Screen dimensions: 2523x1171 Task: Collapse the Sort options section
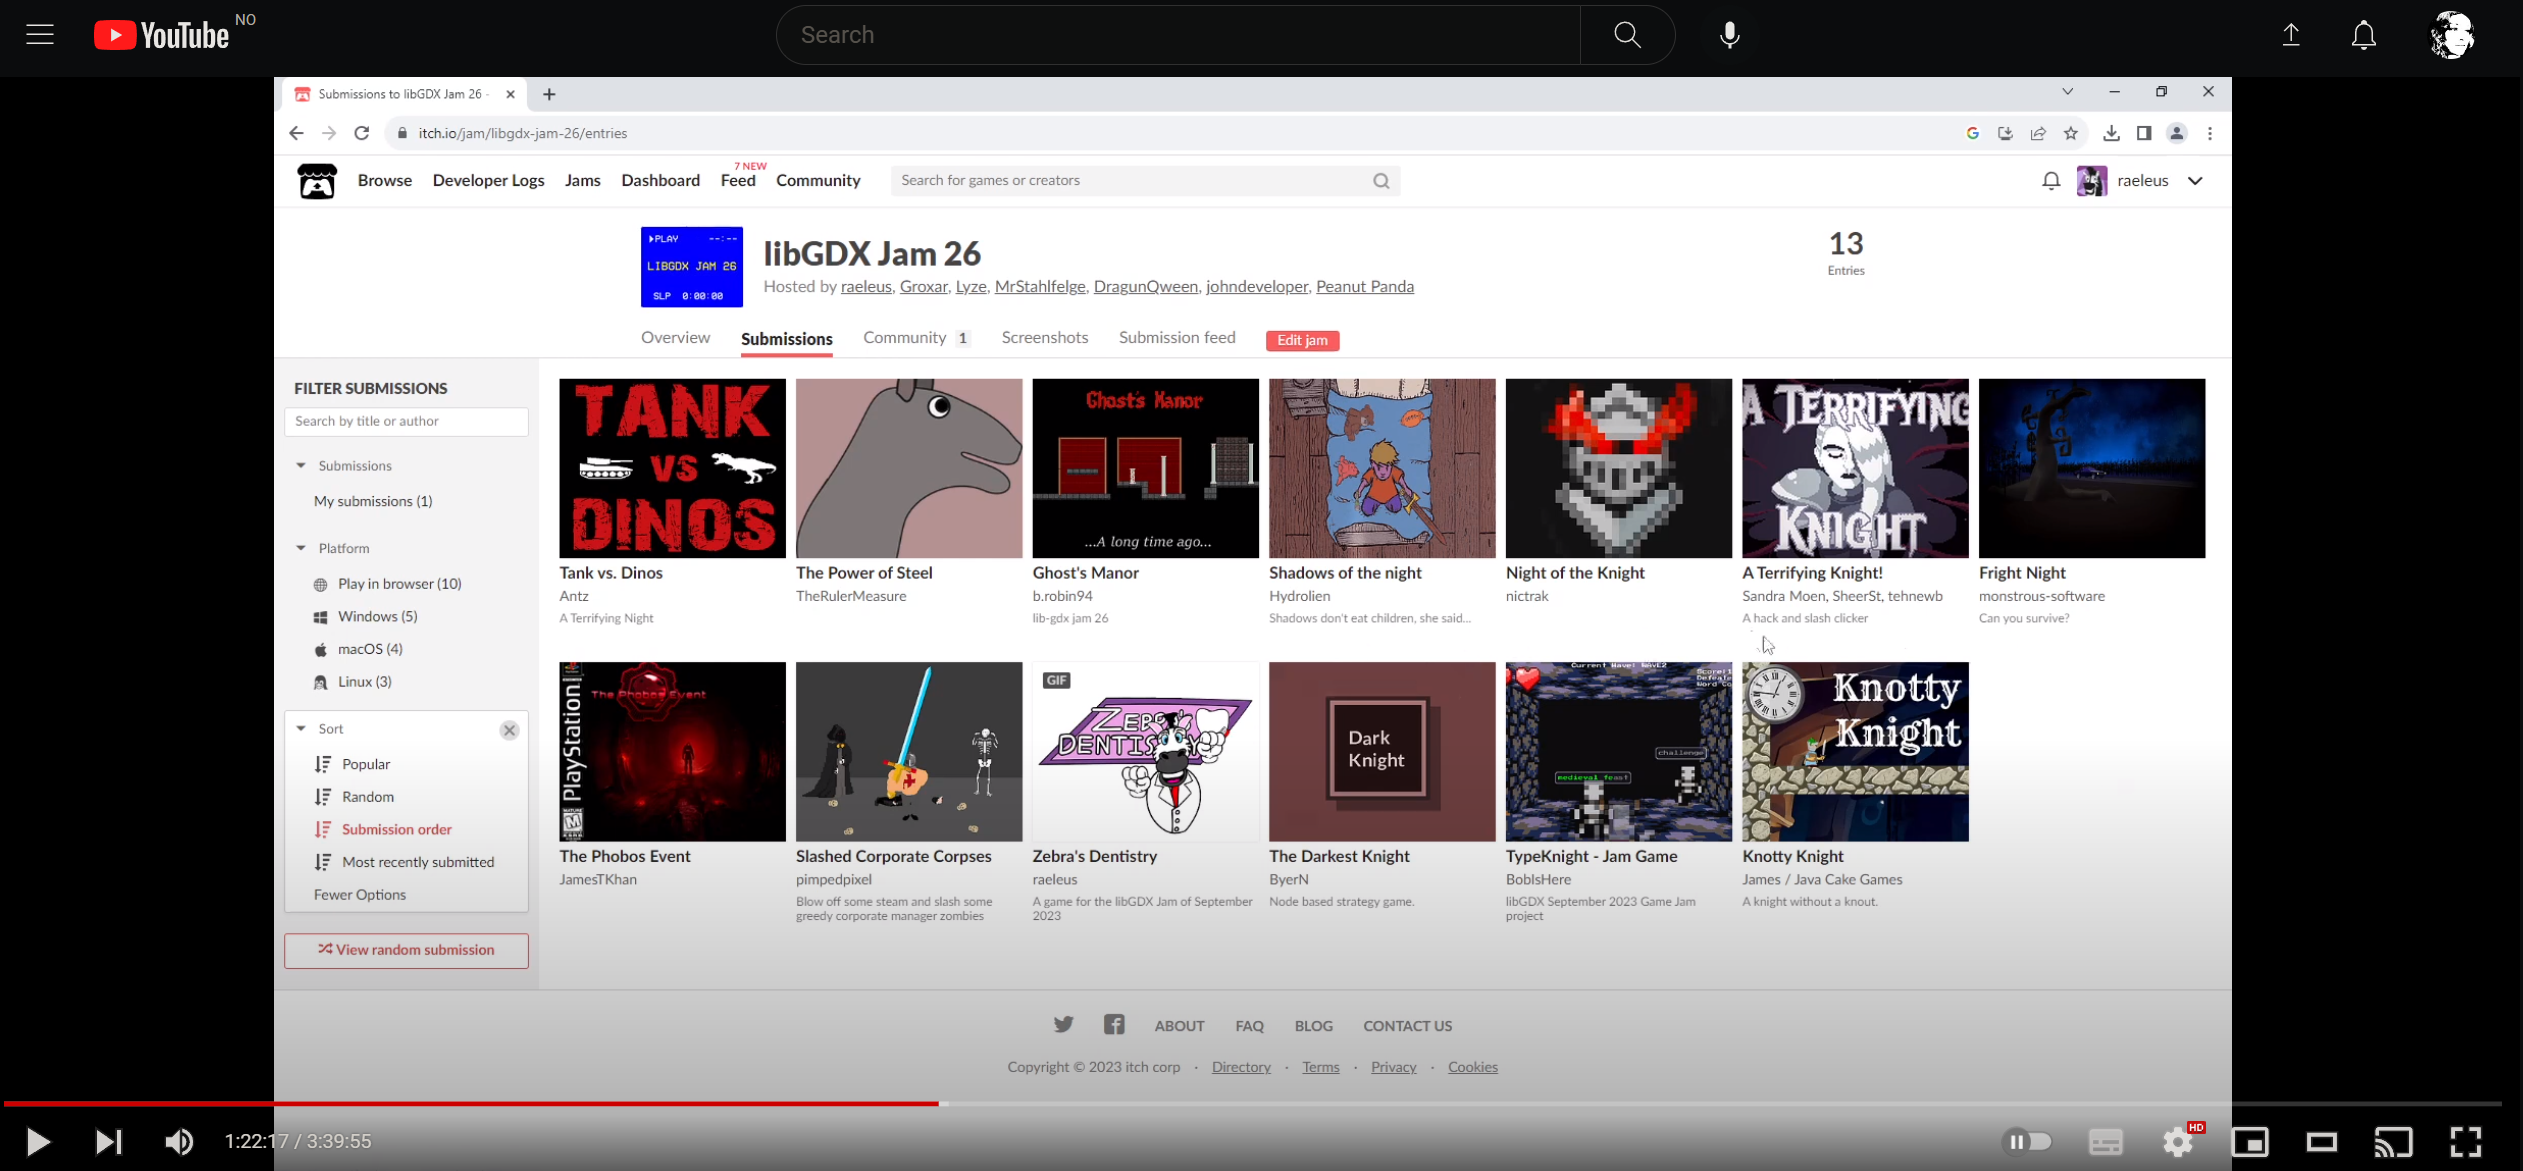302,729
